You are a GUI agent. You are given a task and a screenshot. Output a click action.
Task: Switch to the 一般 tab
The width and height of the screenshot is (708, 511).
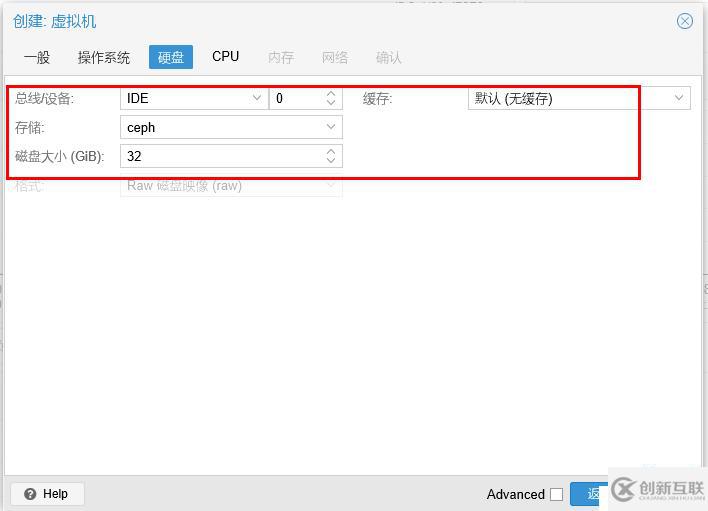[37, 57]
